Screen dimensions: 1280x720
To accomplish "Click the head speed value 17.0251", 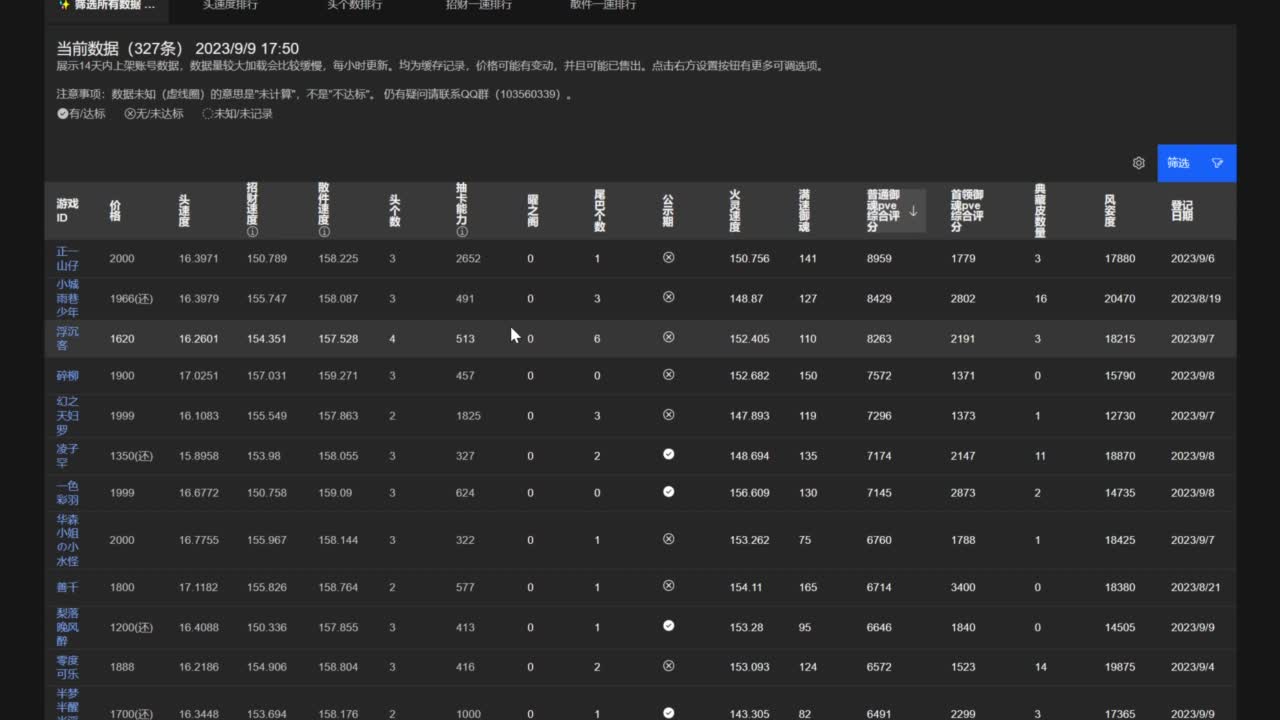I will [198, 376].
